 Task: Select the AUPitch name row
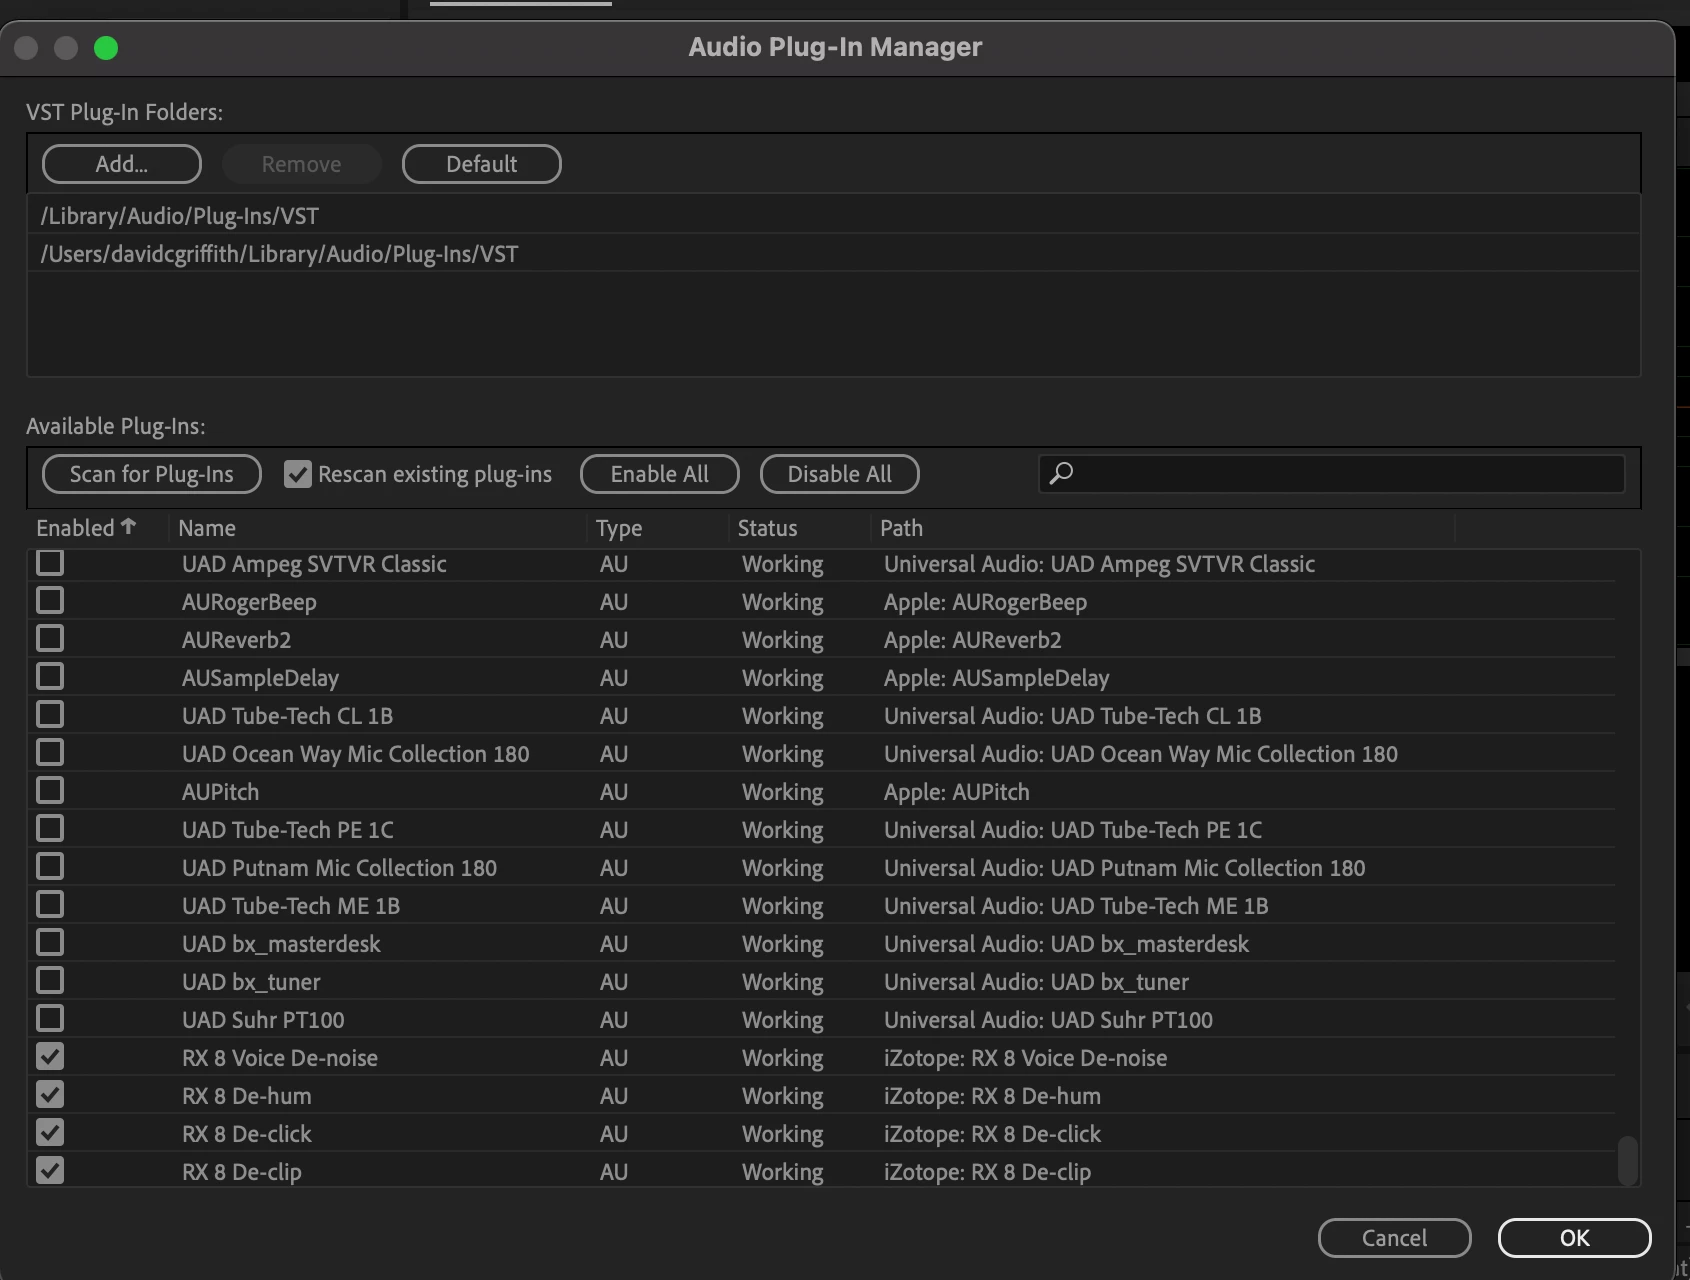[220, 792]
